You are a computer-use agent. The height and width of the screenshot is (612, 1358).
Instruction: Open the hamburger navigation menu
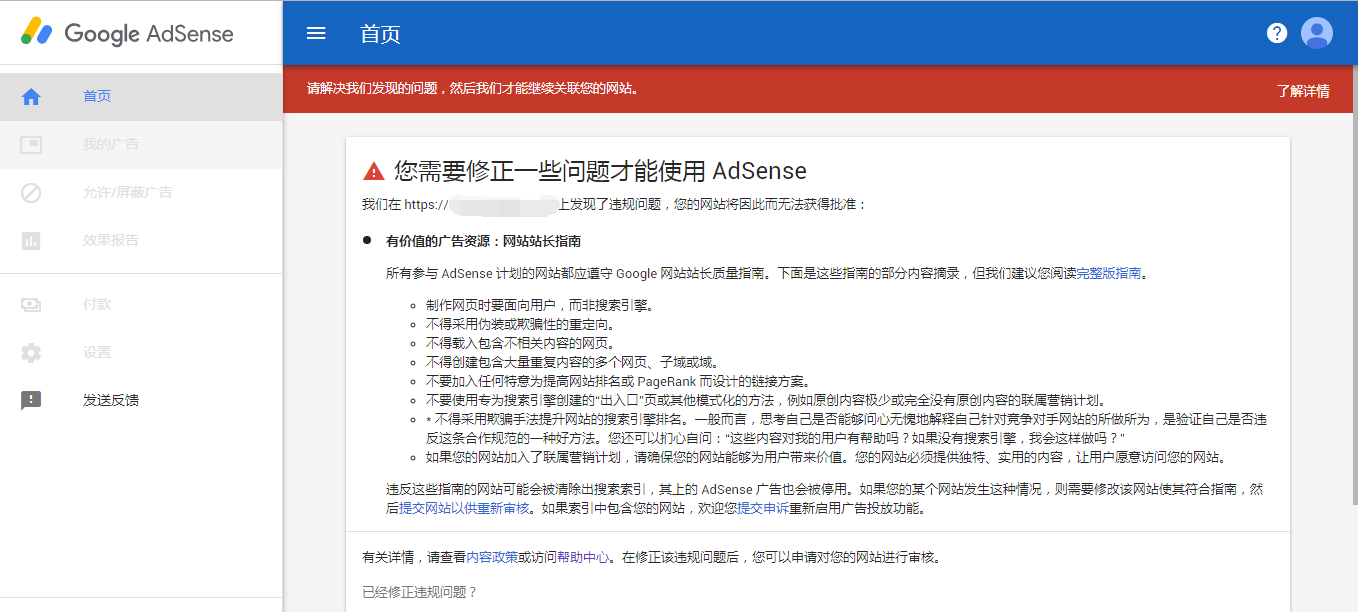[x=316, y=33]
